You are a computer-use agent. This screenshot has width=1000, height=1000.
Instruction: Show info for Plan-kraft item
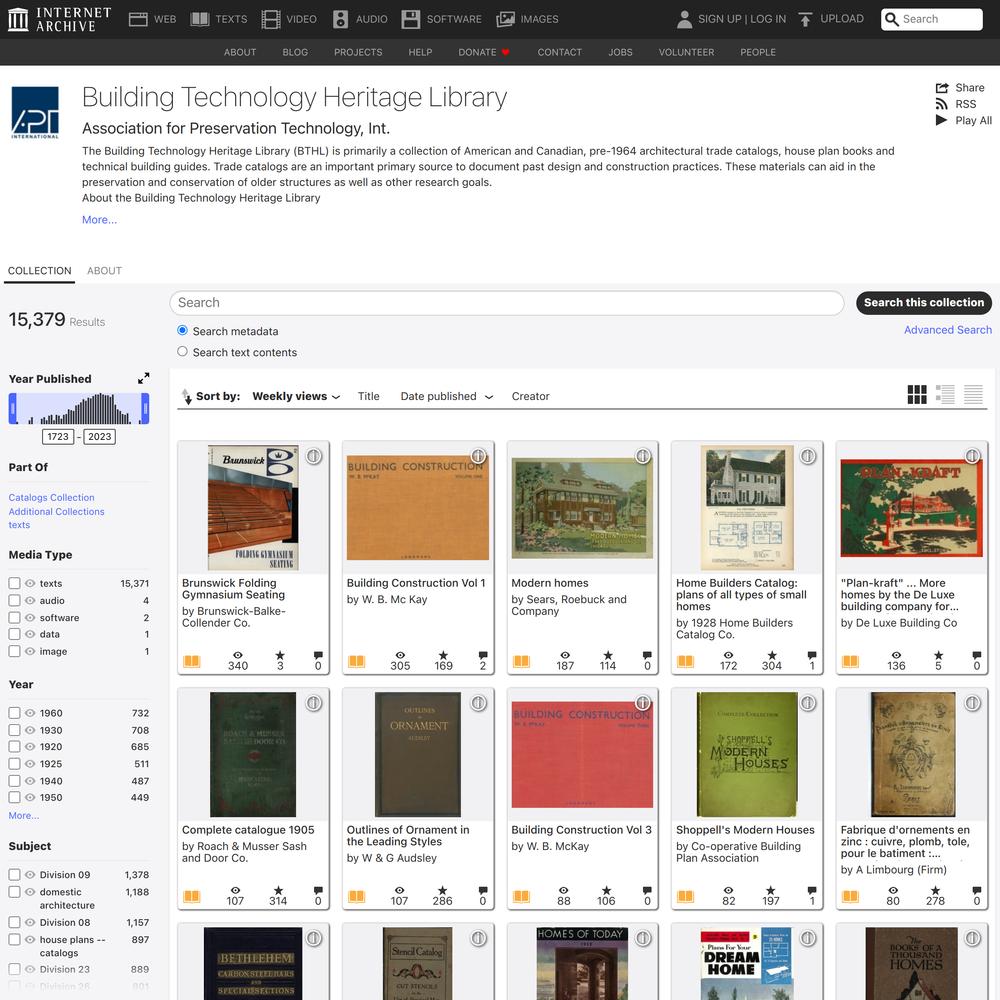(x=973, y=456)
